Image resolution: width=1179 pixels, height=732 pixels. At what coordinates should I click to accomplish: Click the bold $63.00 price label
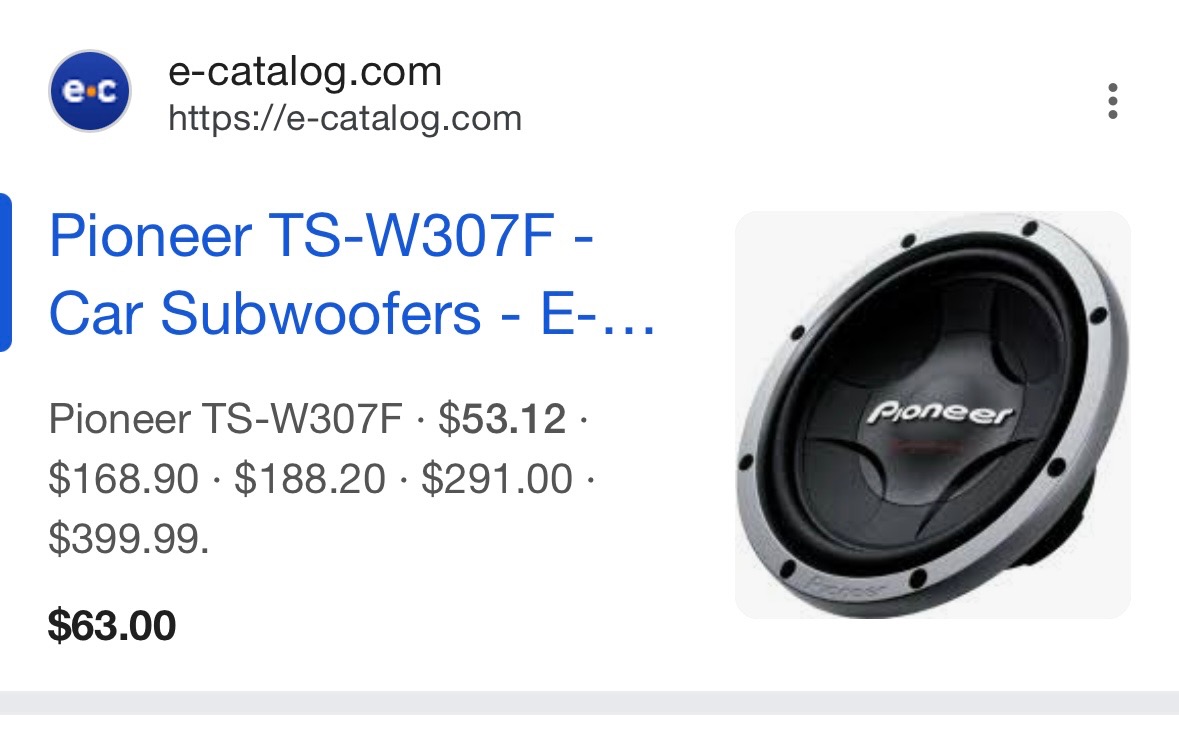(x=111, y=625)
